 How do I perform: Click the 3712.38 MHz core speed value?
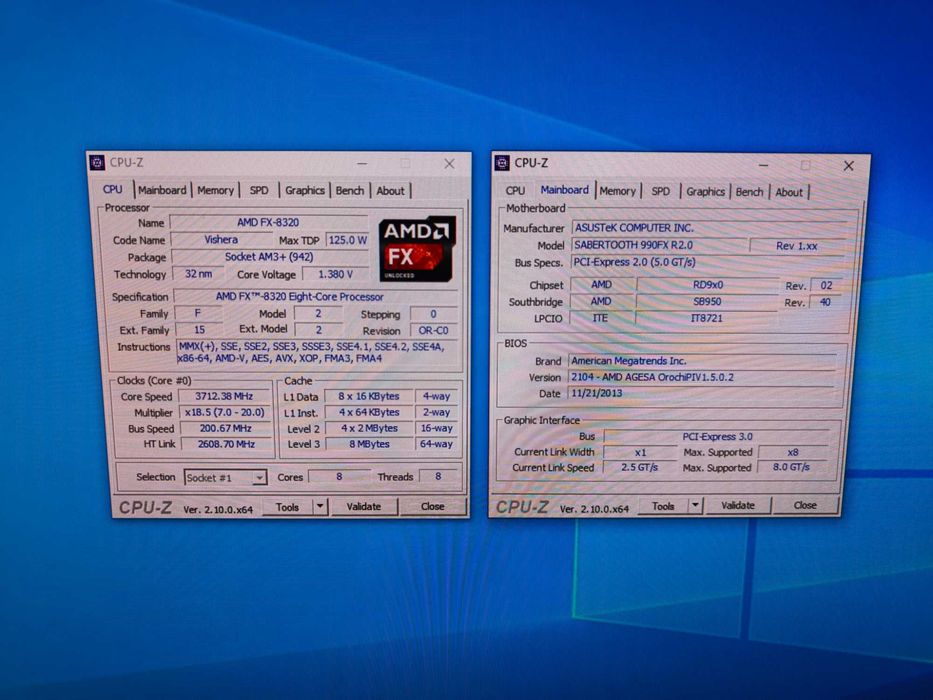point(224,396)
